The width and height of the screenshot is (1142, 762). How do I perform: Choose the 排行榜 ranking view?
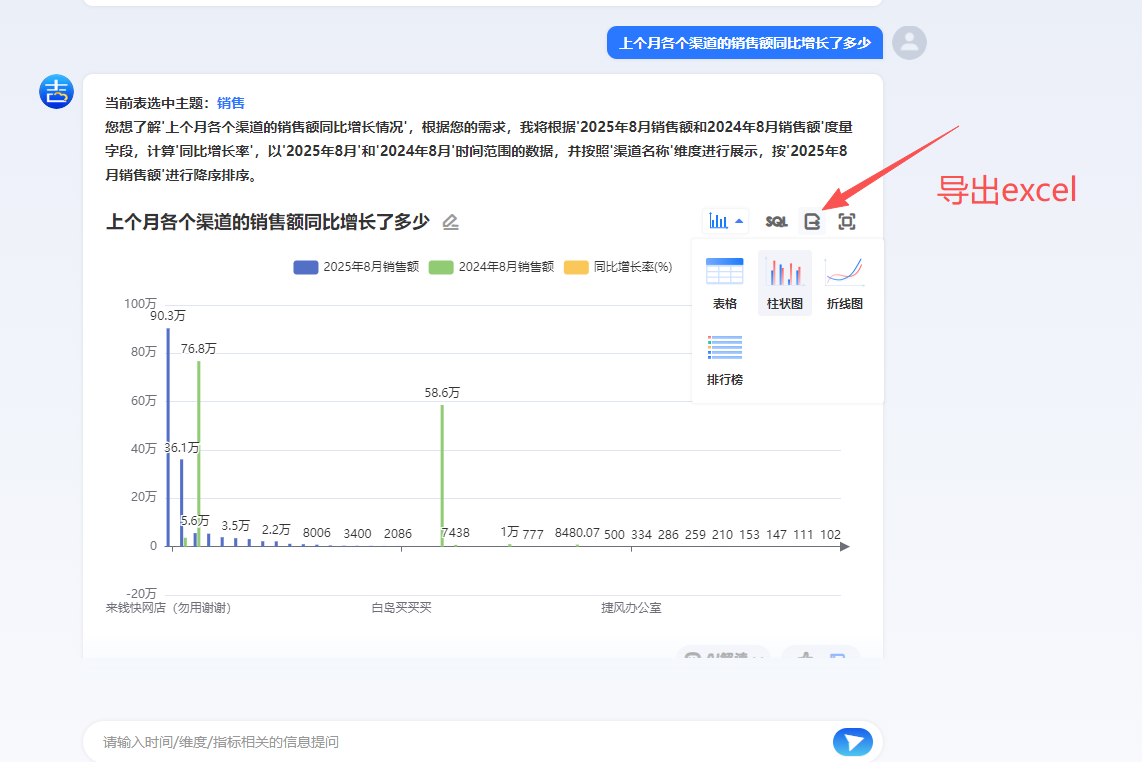(725, 360)
